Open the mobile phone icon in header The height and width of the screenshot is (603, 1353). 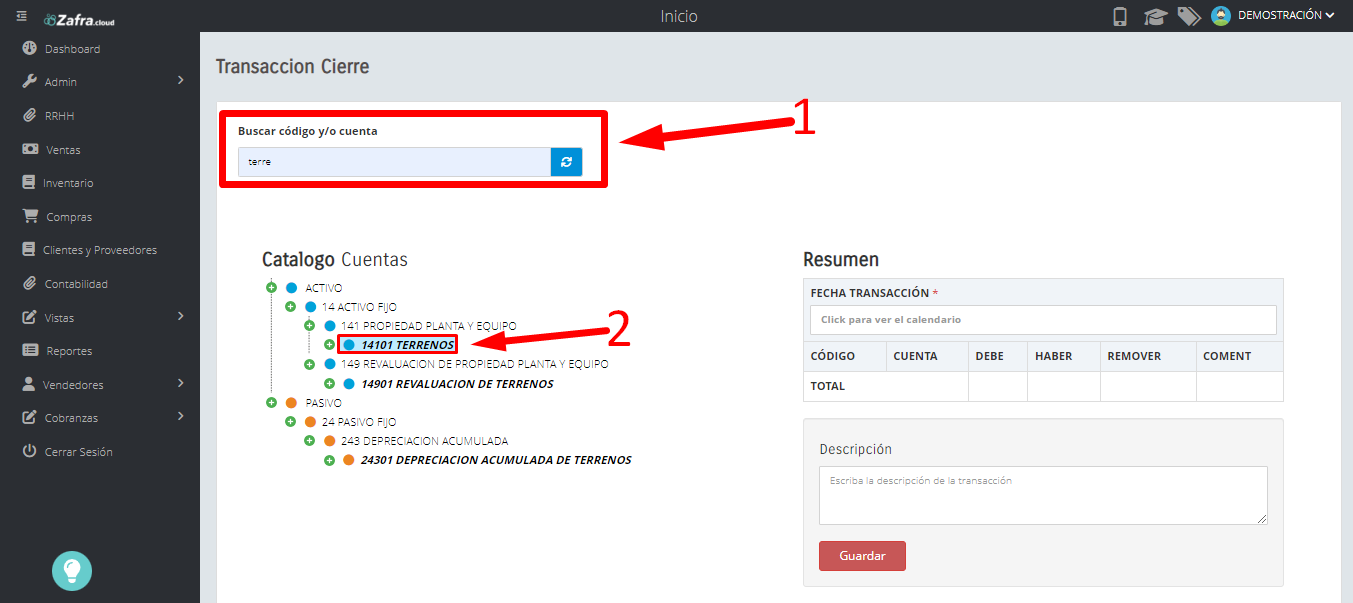[1120, 16]
